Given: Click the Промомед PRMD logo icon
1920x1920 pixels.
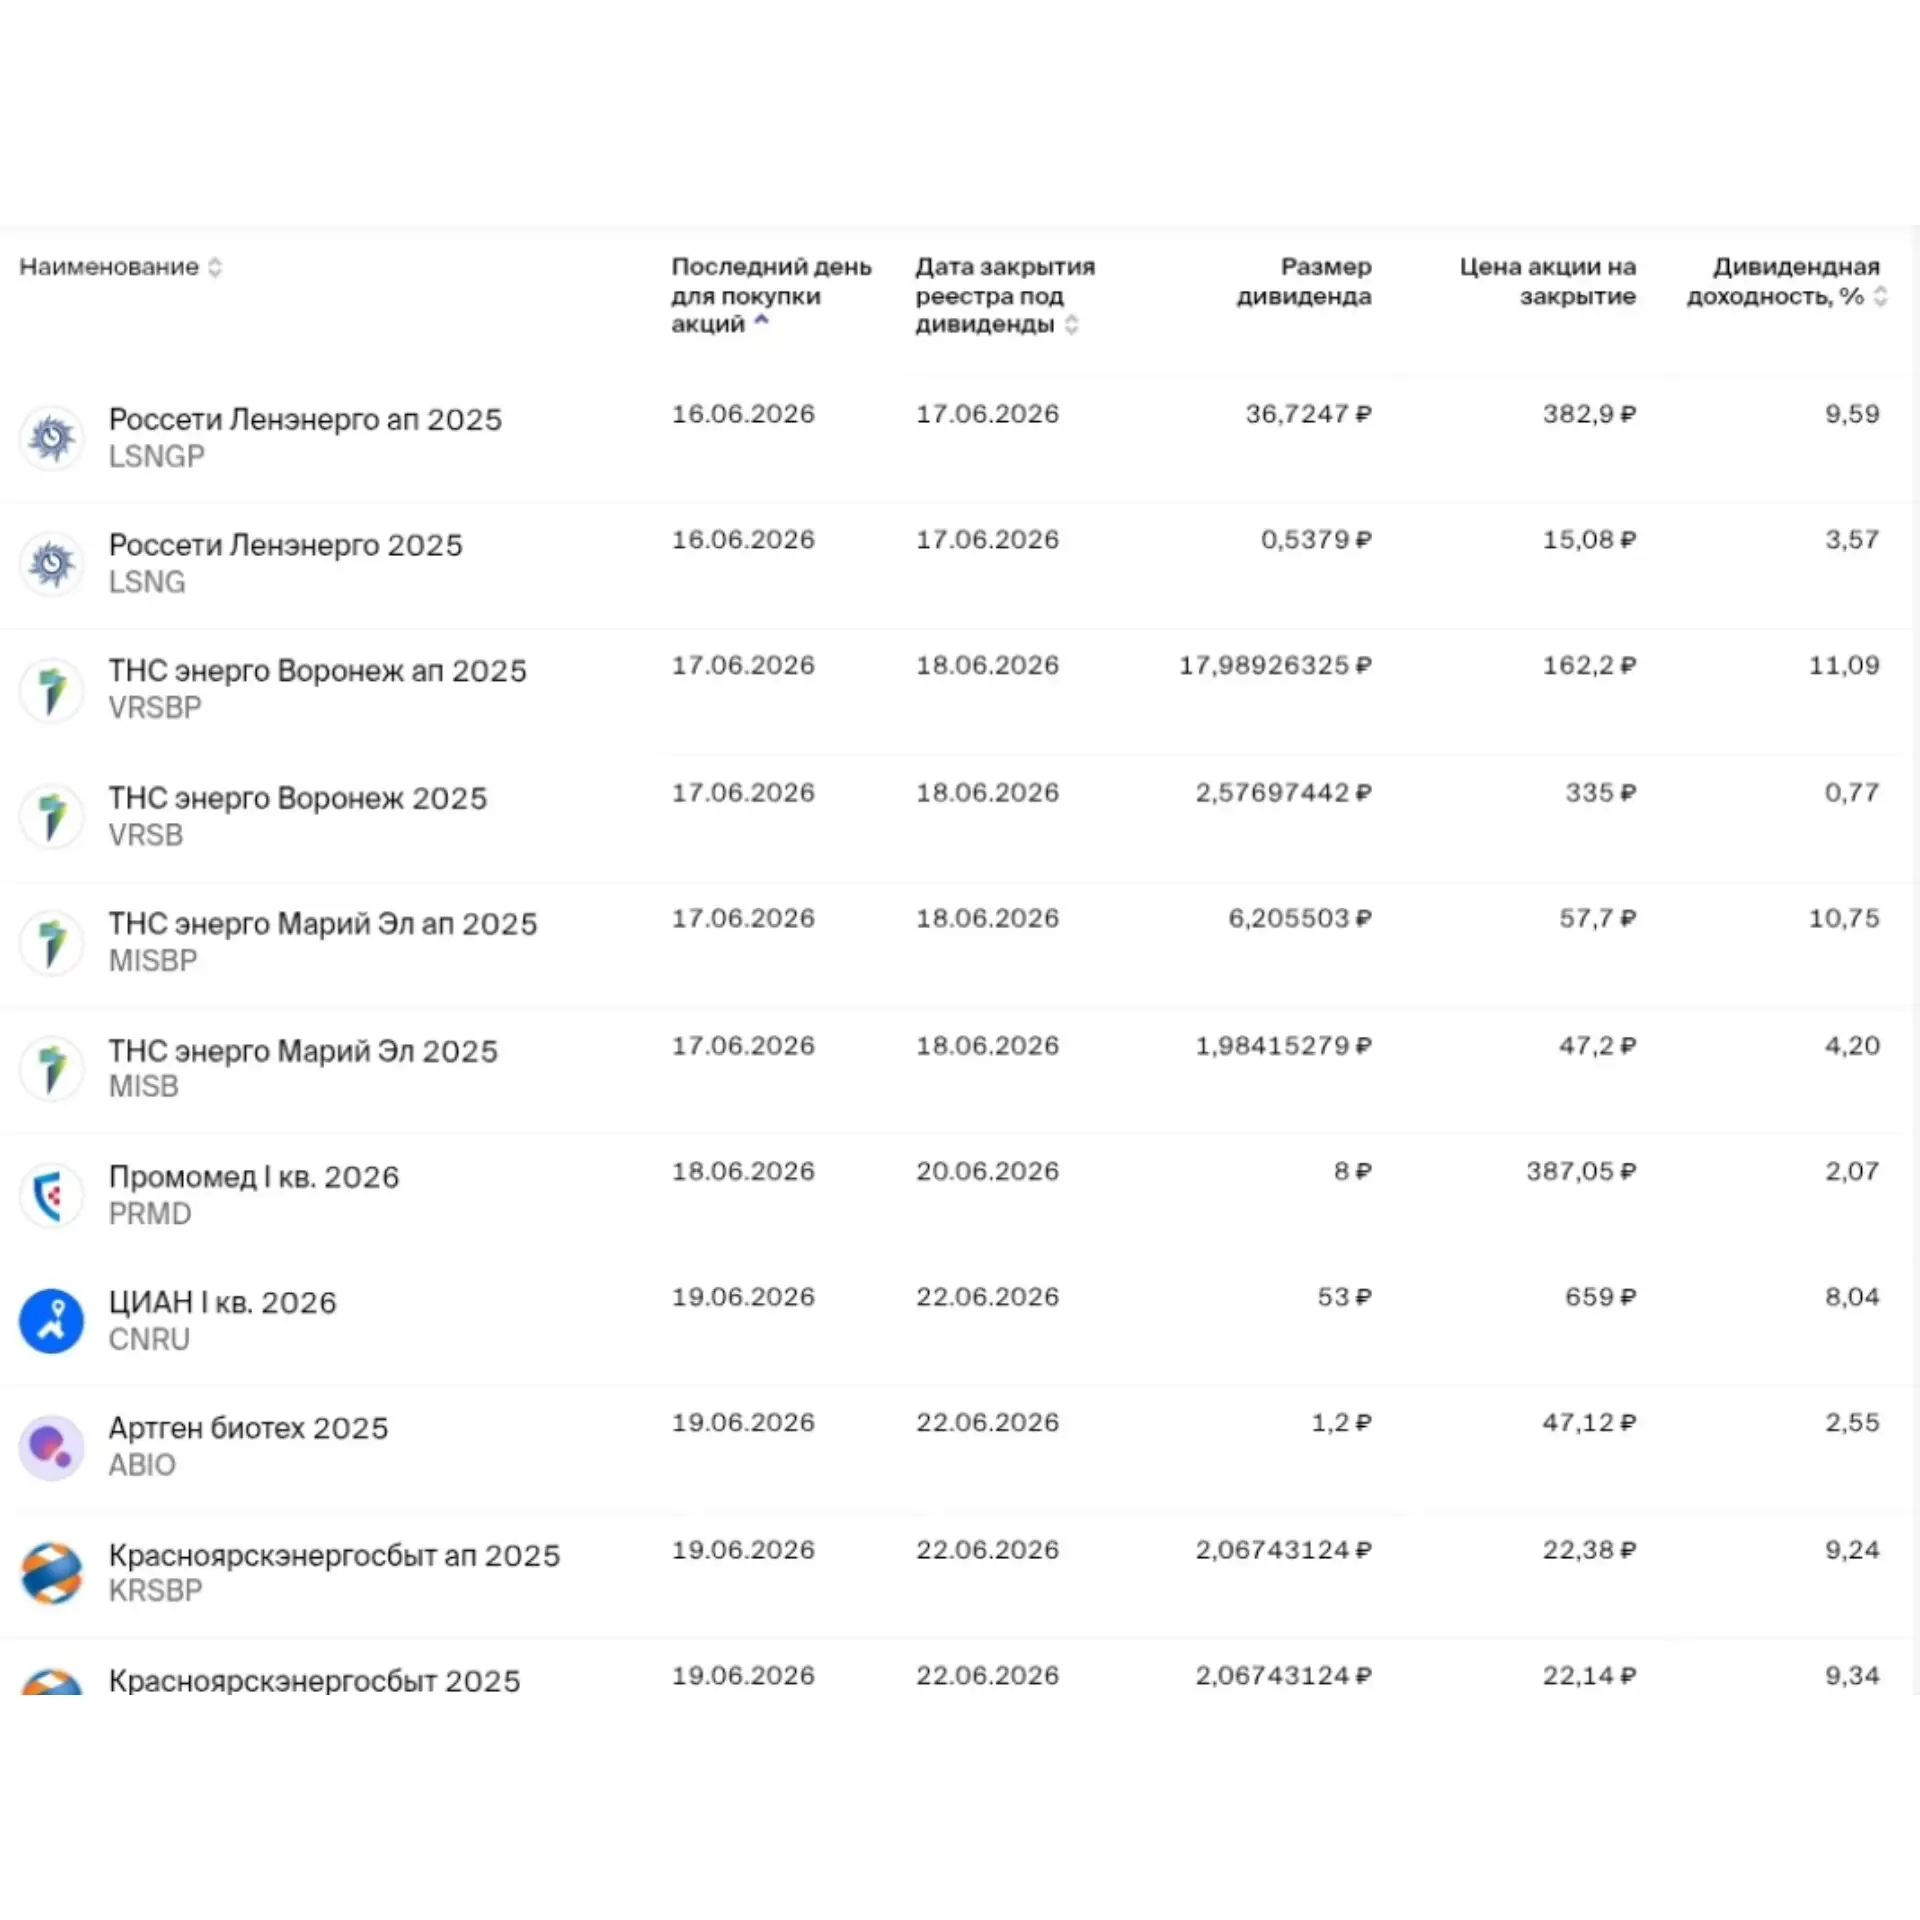Looking at the screenshot, I should pyautogui.click(x=51, y=1194).
